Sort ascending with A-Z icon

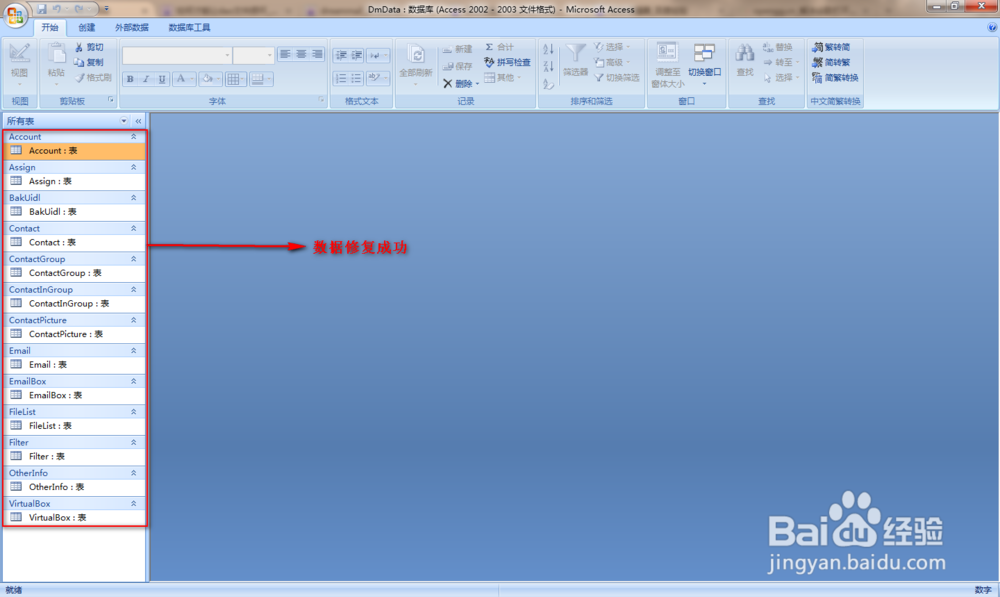548,49
